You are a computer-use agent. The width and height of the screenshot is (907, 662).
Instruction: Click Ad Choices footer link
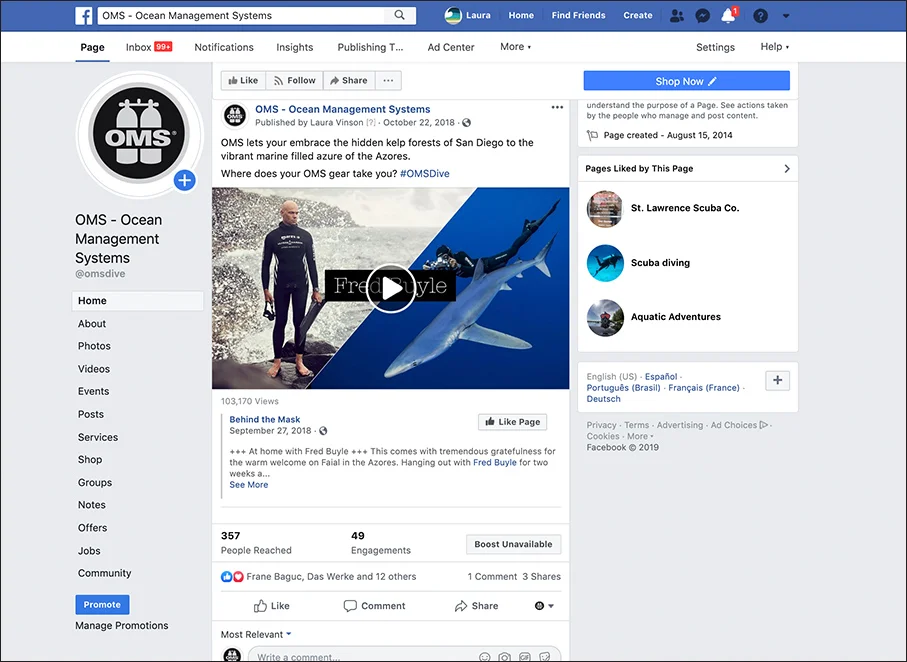pyautogui.click(x=739, y=425)
